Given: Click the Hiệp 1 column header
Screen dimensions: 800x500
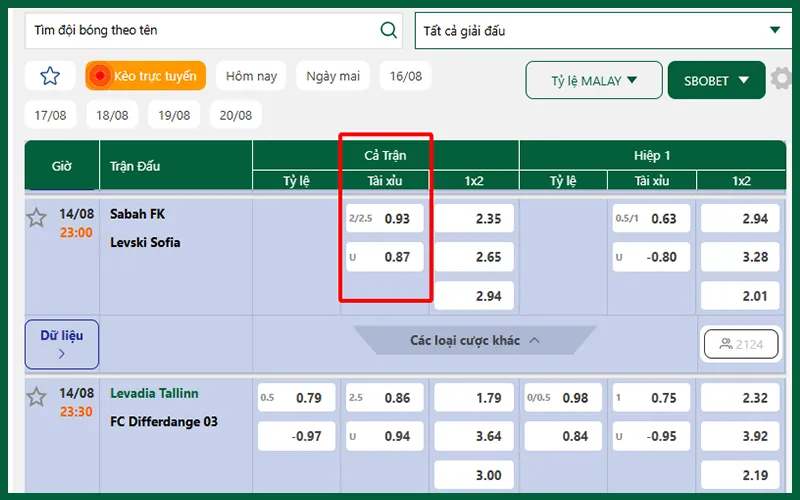Looking at the screenshot, I should click(x=652, y=155).
